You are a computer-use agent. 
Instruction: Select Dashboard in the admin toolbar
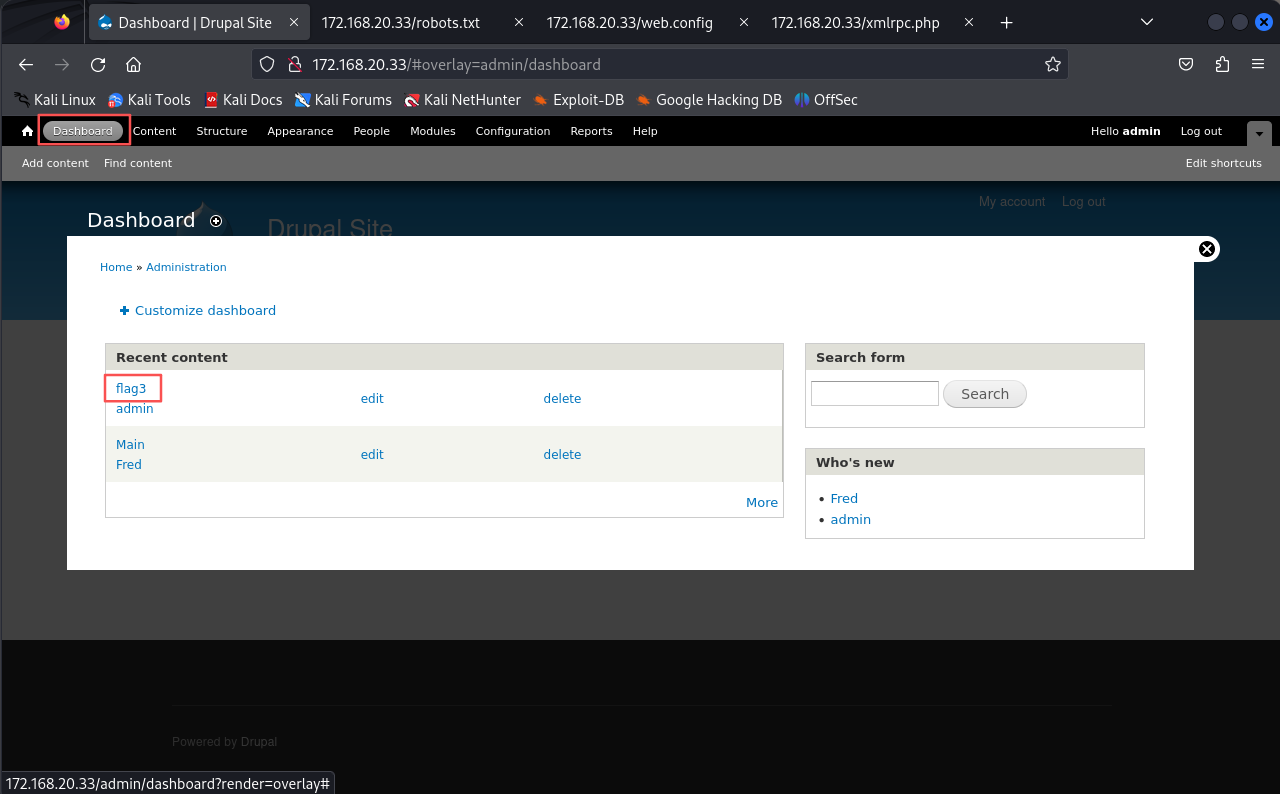(x=83, y=131)
